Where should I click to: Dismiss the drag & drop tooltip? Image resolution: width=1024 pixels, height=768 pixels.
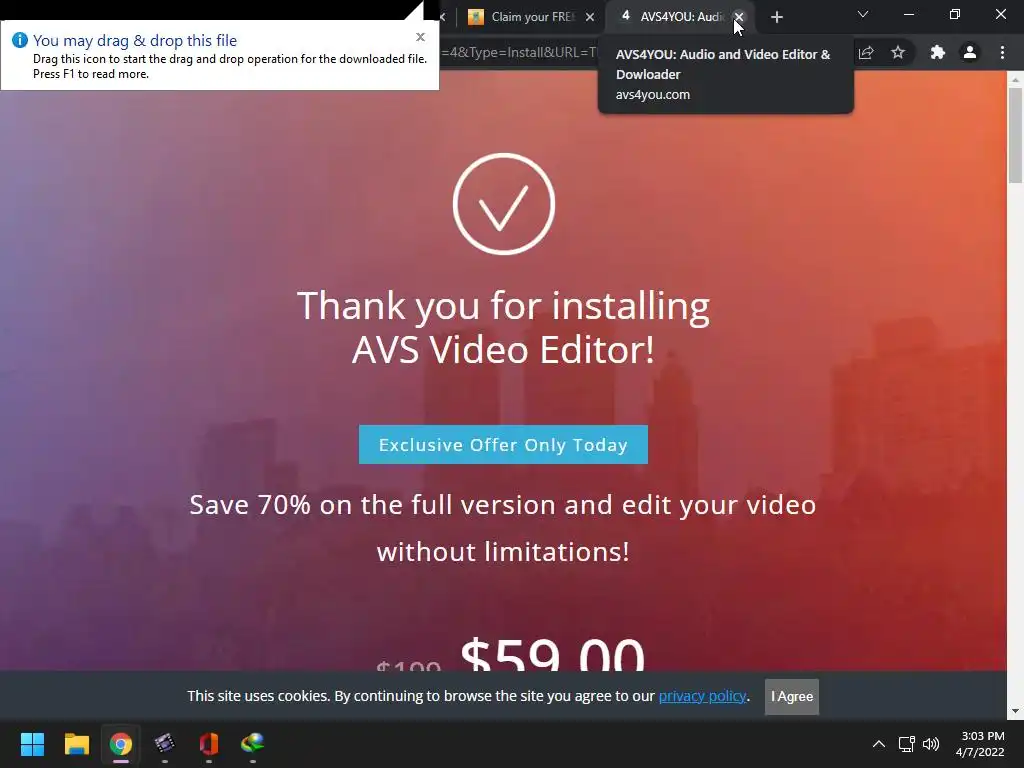pyautogui.click(x=421, y=37)
